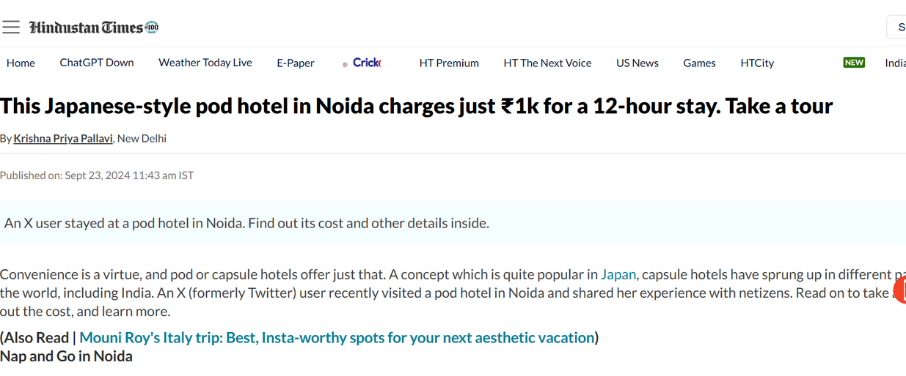Click the Hindustan Times logo
Image resolution: width=906 pixels, height=376 pixels.
tap(94, 27)
